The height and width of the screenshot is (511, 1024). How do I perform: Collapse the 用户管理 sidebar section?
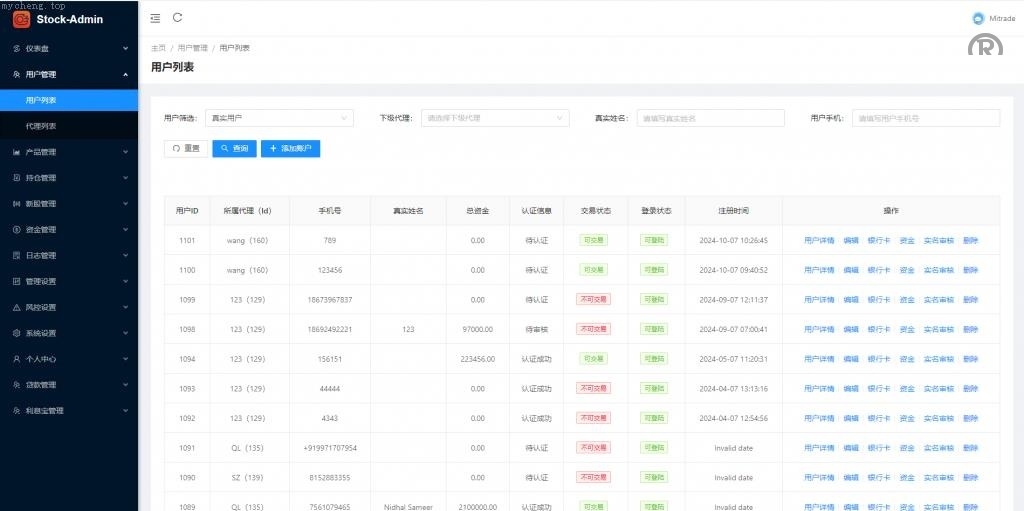click(68, 74)
